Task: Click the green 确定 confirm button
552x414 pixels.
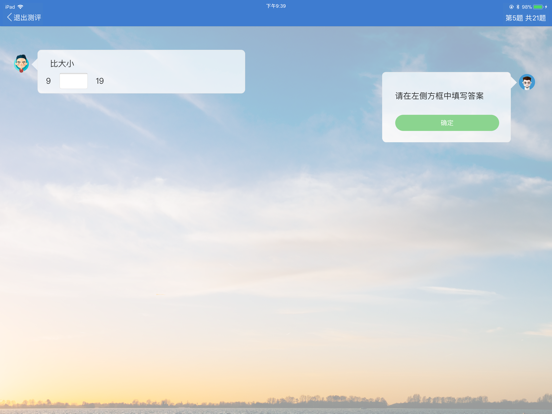Action: (x=447, y=123)
